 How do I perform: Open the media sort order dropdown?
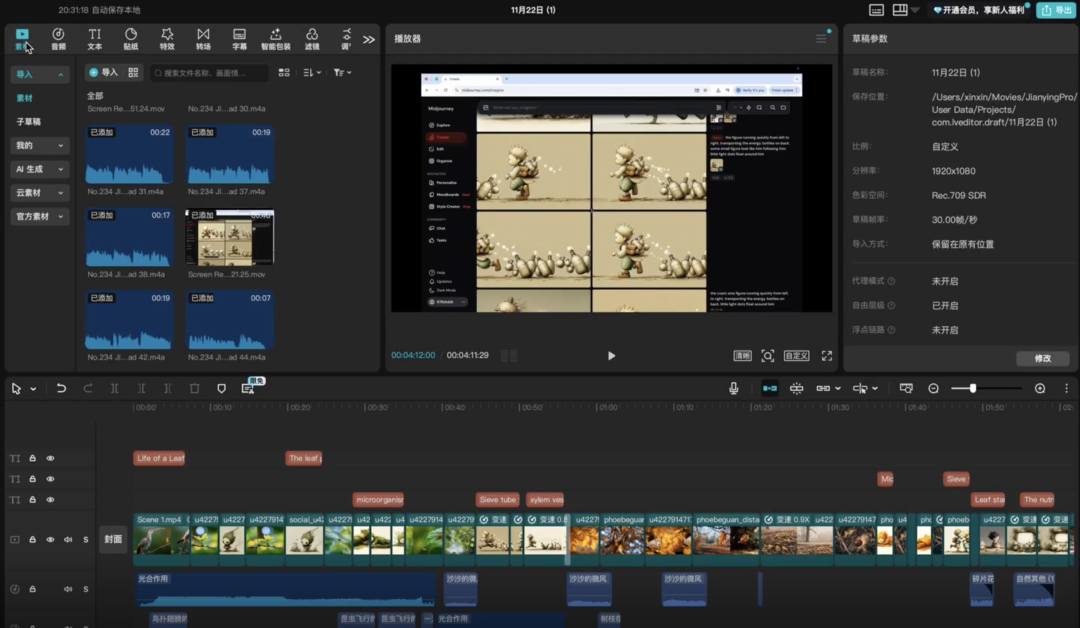coord(312,73)
